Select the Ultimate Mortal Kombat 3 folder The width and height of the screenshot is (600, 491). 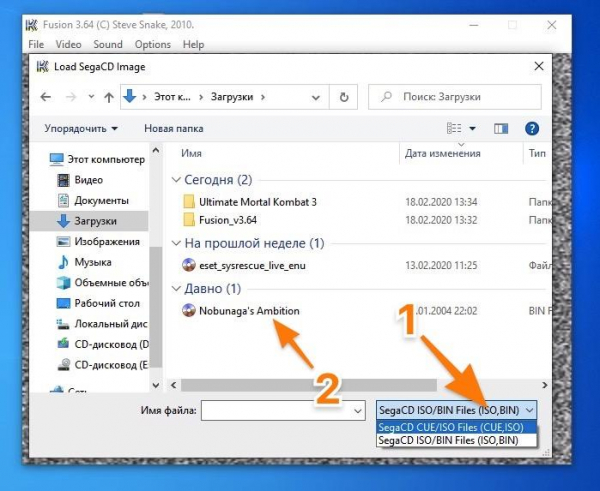pyautogui.click(x=258, y=202)
